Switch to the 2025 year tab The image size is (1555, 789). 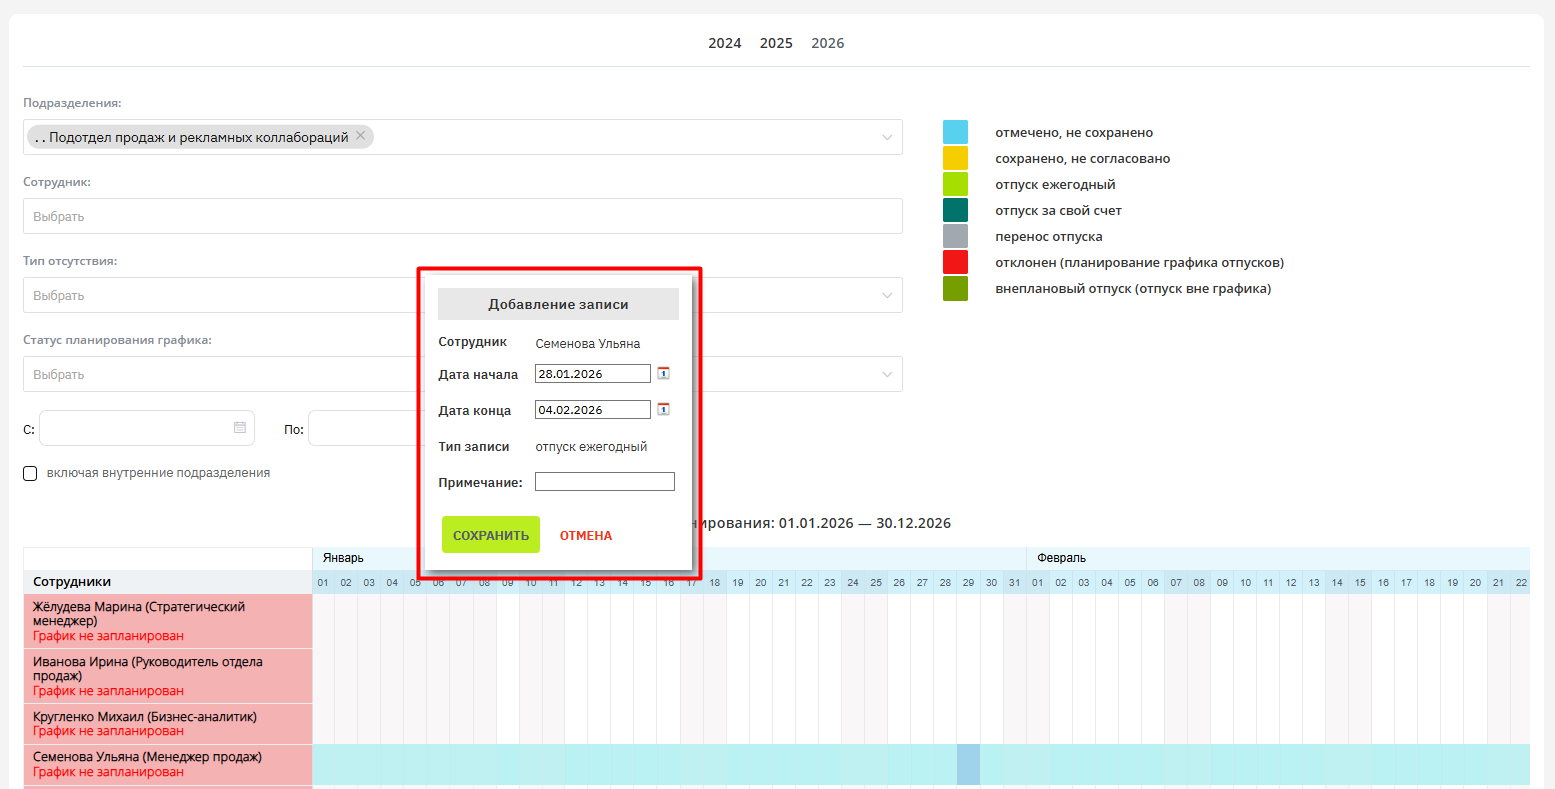[x=776, y=43]
